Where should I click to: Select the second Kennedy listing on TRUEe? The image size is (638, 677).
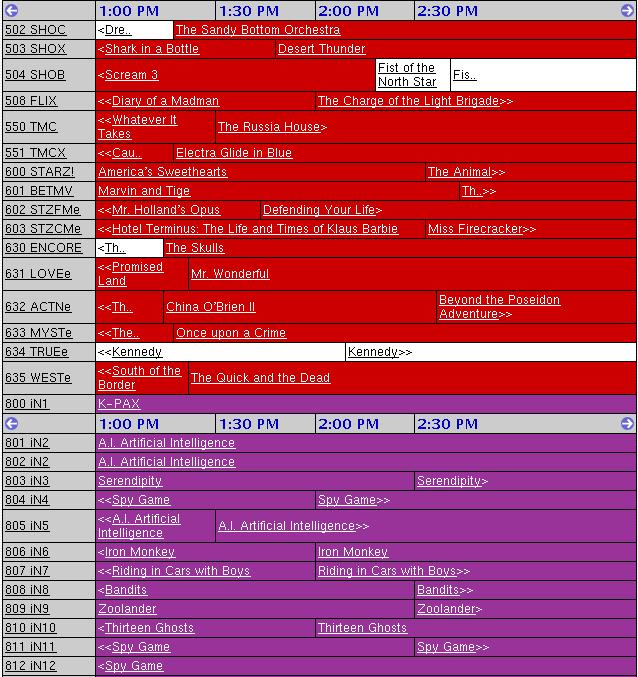373,351
